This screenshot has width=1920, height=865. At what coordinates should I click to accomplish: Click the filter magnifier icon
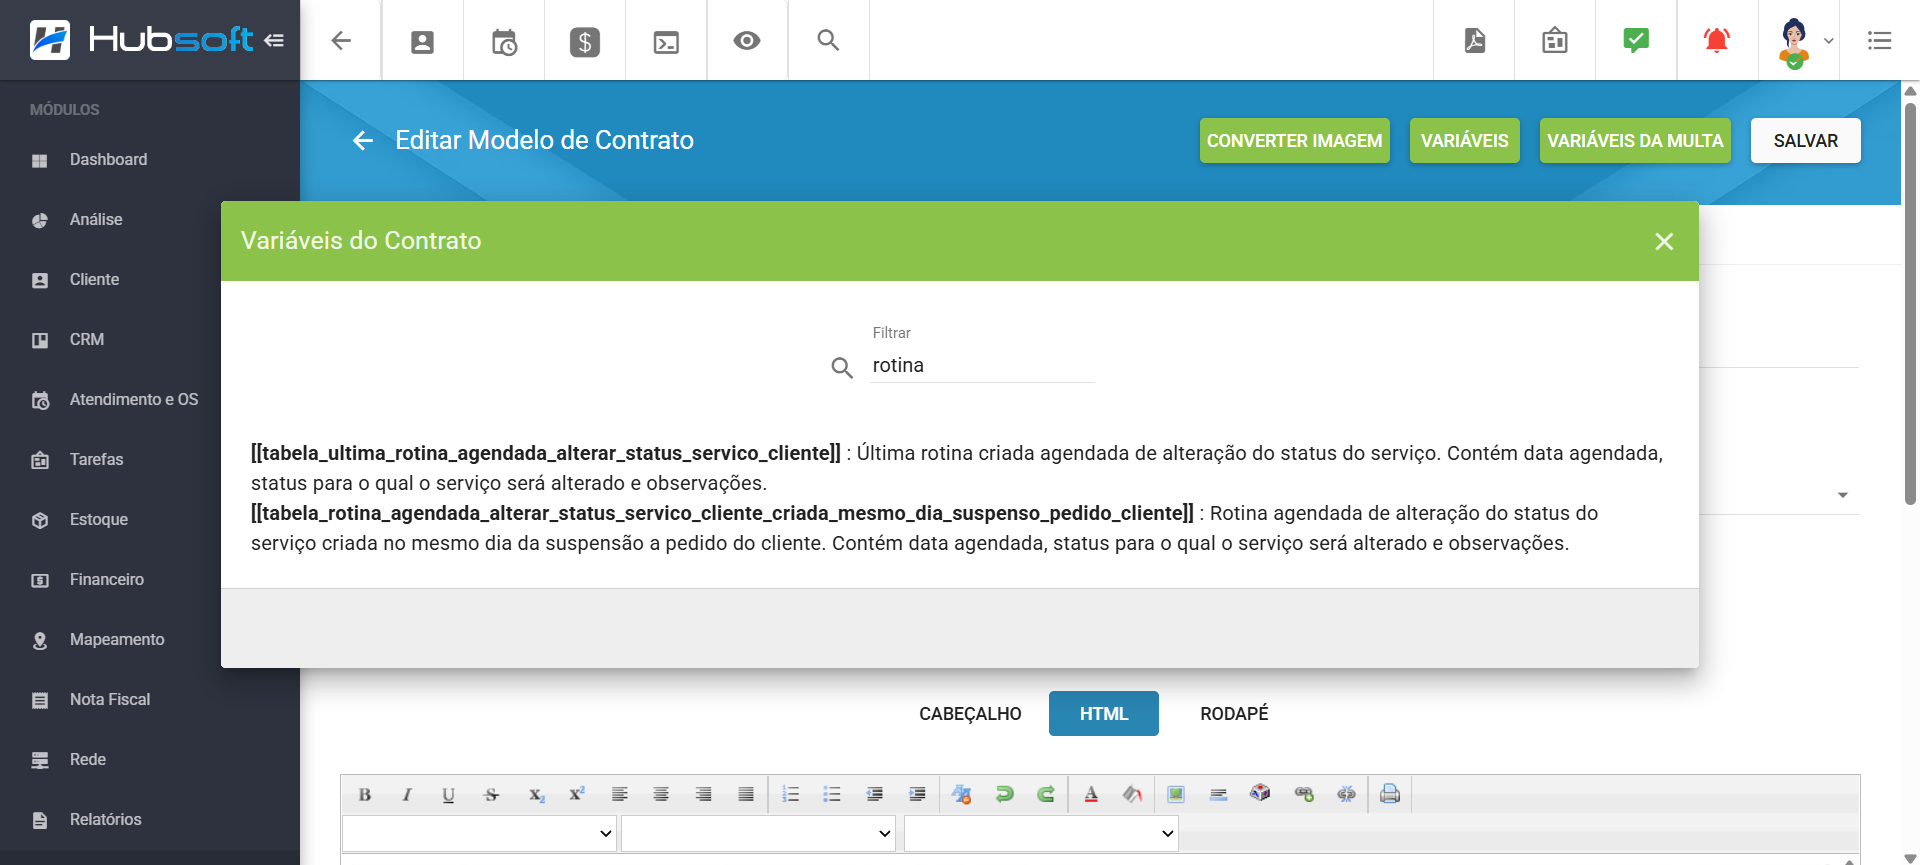click(x=842, y=367)
